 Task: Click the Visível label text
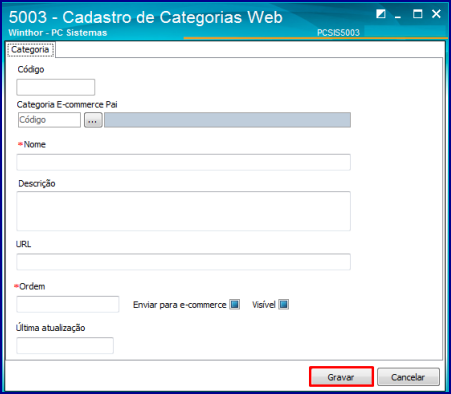tap(264, 305)
